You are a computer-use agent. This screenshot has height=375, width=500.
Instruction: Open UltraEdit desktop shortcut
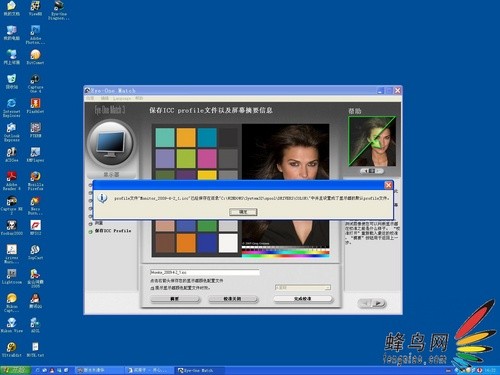click(12, 350)
